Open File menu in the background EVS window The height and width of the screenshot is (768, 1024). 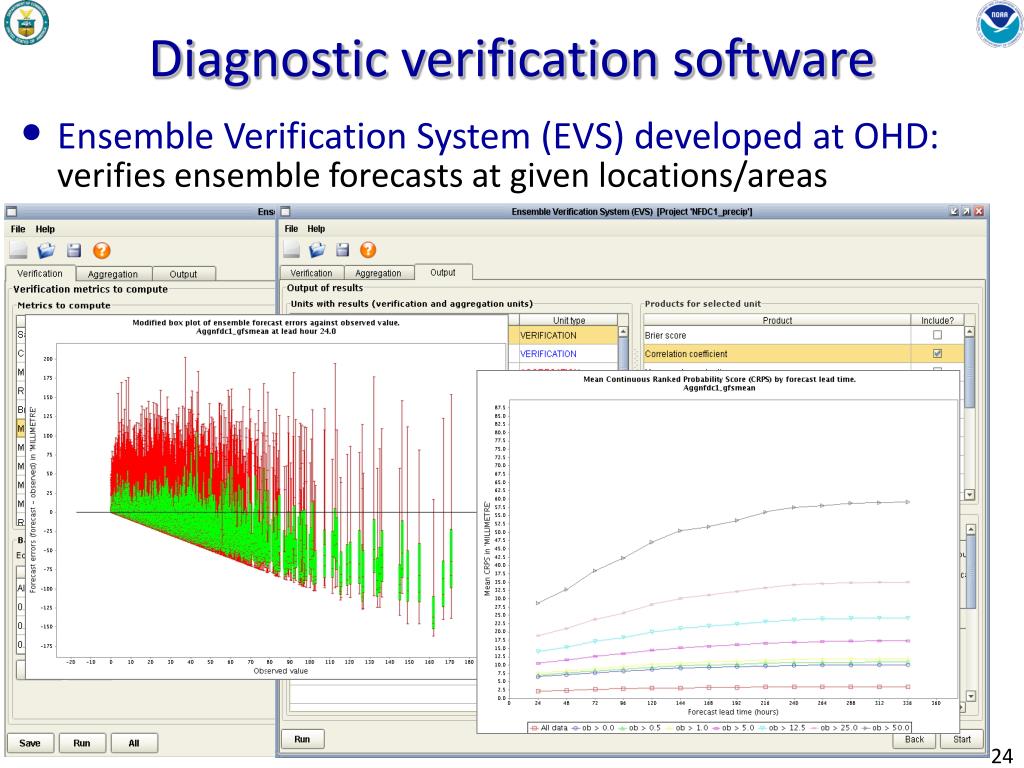point(18,229)
